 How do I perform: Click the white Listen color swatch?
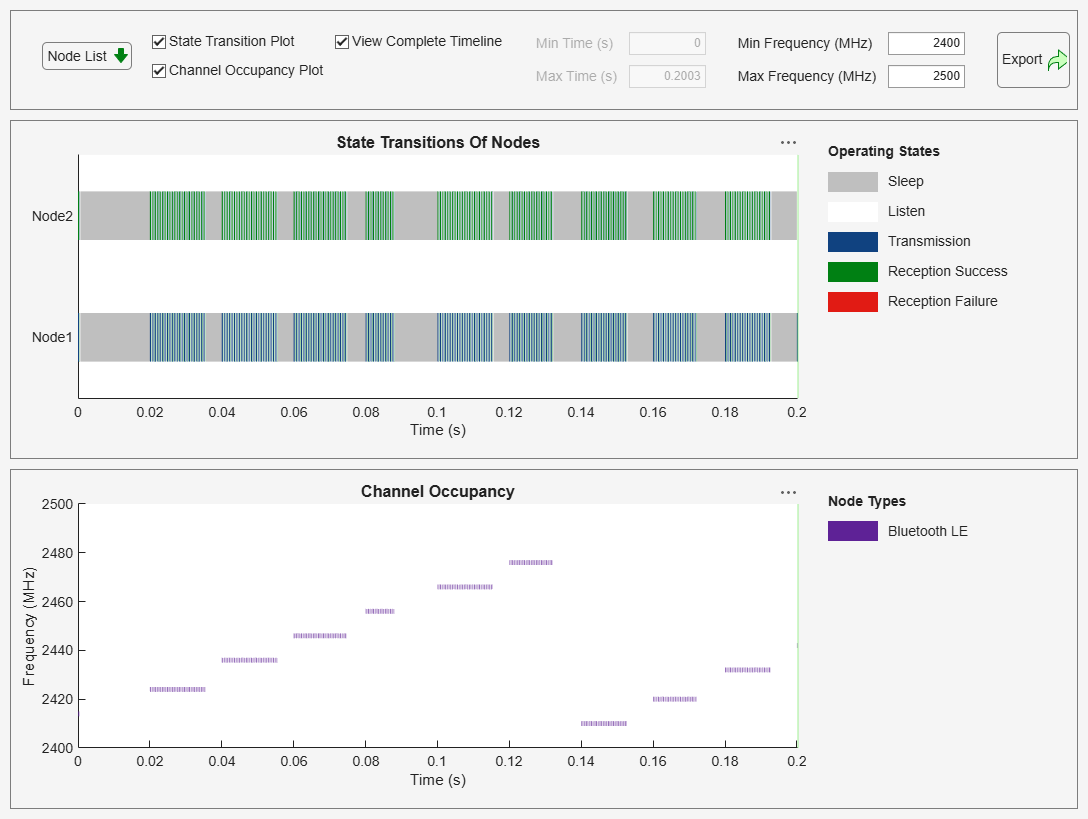[x=852, y=211]
